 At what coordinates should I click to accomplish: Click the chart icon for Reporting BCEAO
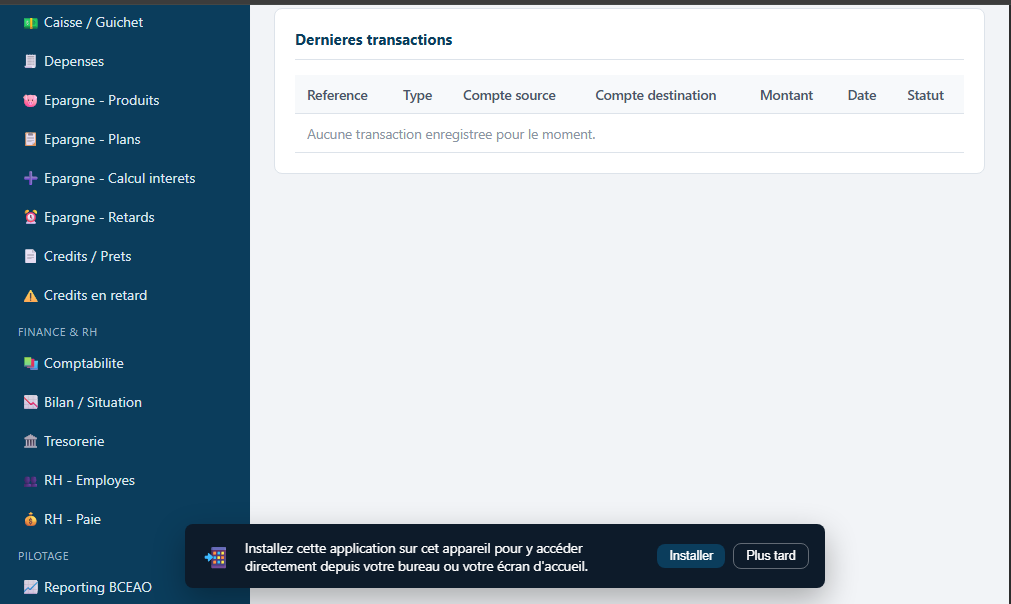[x=30, y=587]
